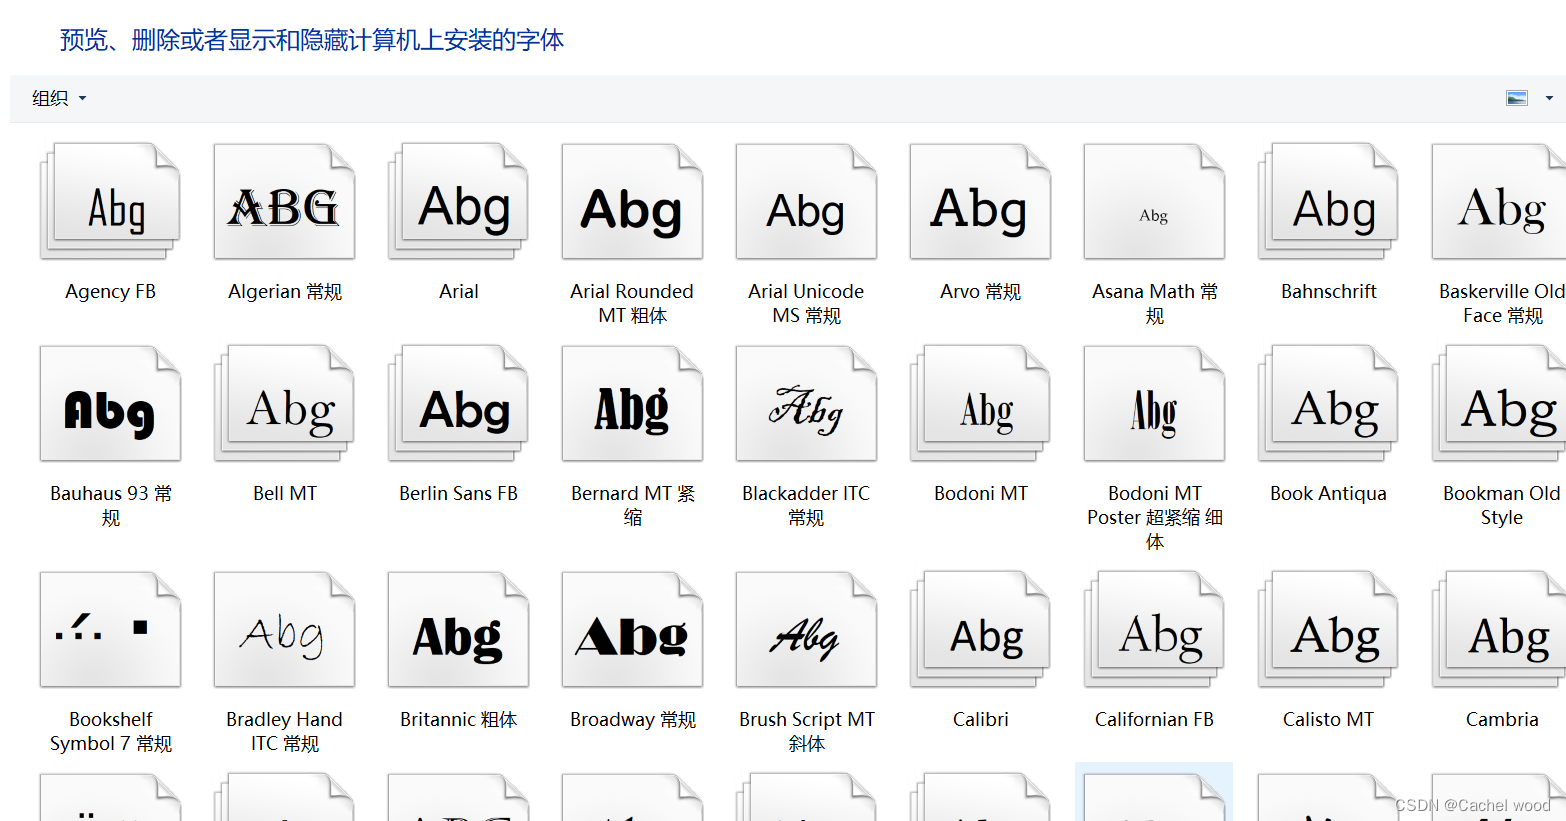The width and height of the screenshot is (1566, 821).
Task: Pick the Bahnschrift font icon
Action: pyautogui.click(x=1328, y=201)
